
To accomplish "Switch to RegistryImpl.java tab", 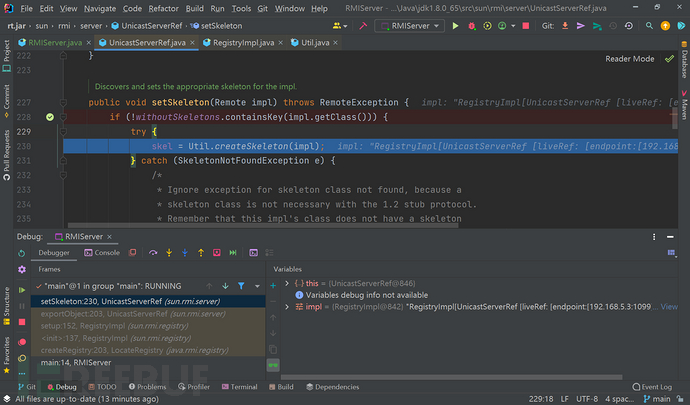I will 243,43.
